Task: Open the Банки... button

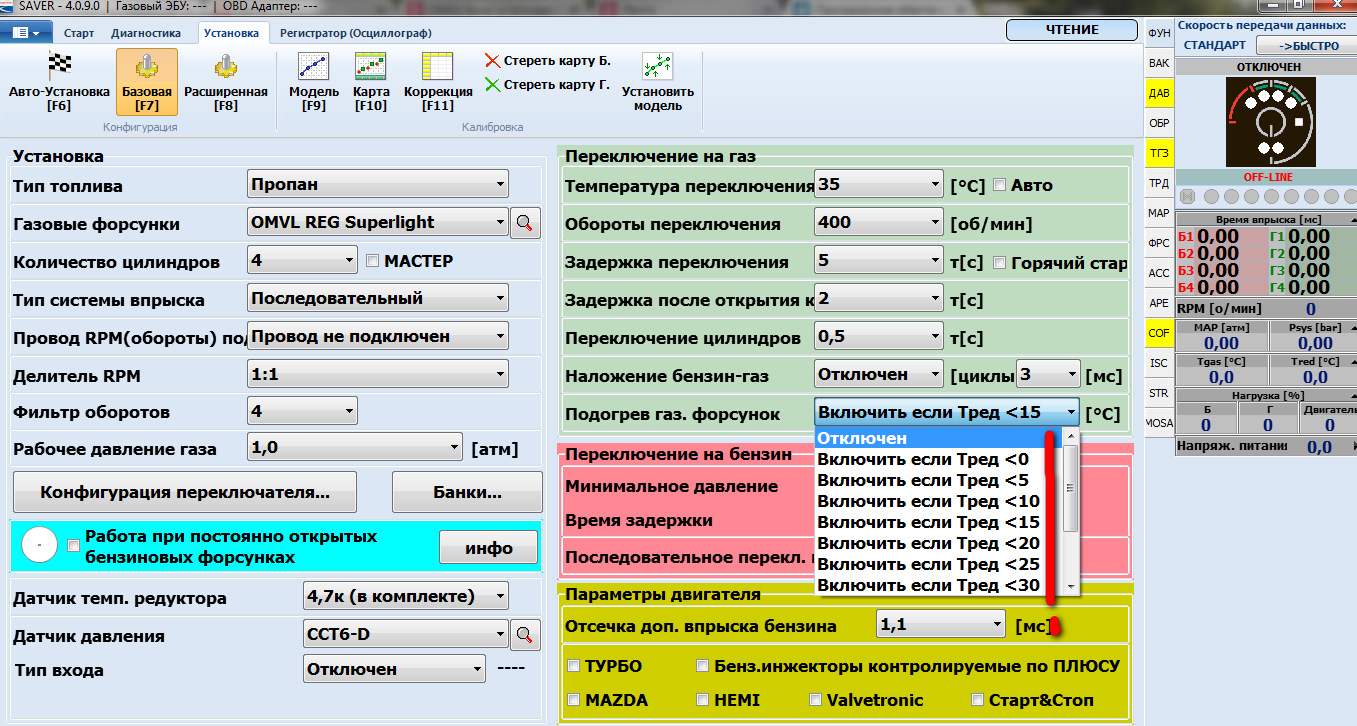Action: [x=467, y=492]
